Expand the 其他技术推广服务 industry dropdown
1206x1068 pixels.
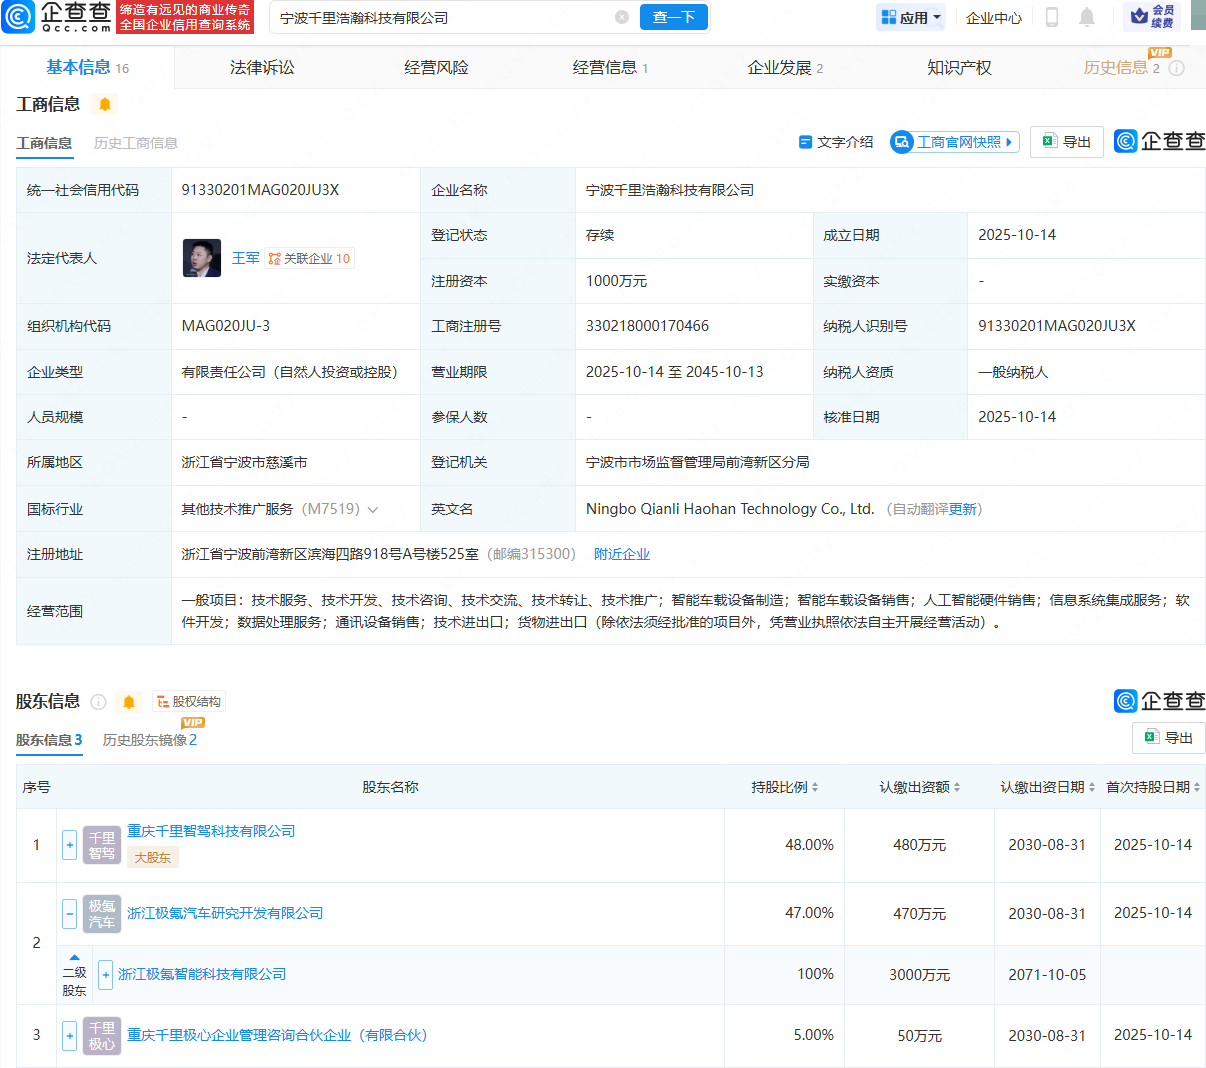pyautogui.click(x=373, y=510)
